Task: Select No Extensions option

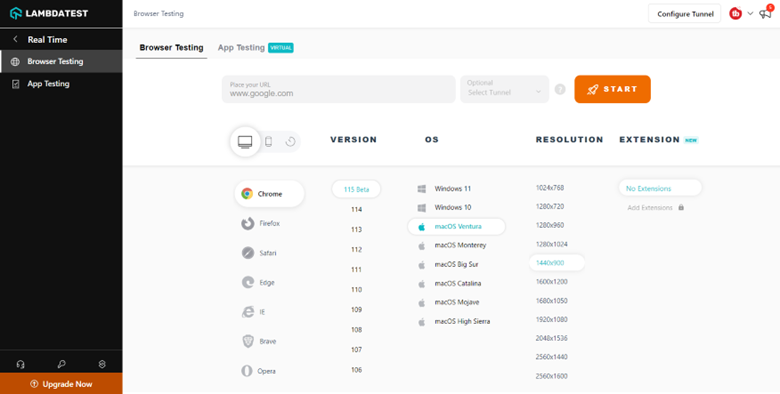Action: click(x=660, y=188)
